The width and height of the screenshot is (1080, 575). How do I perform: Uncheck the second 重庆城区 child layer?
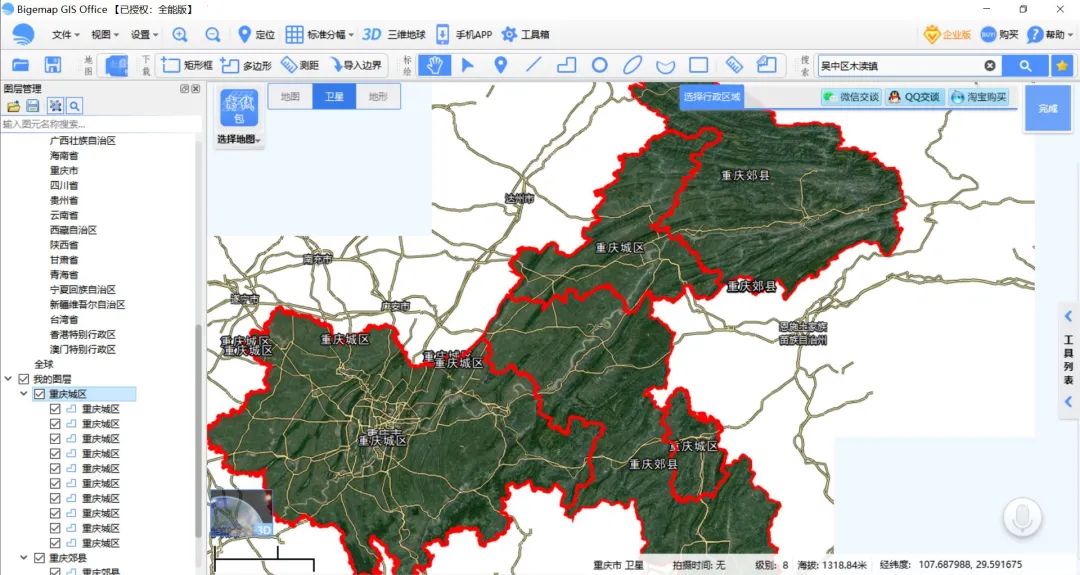pos(55,424)
